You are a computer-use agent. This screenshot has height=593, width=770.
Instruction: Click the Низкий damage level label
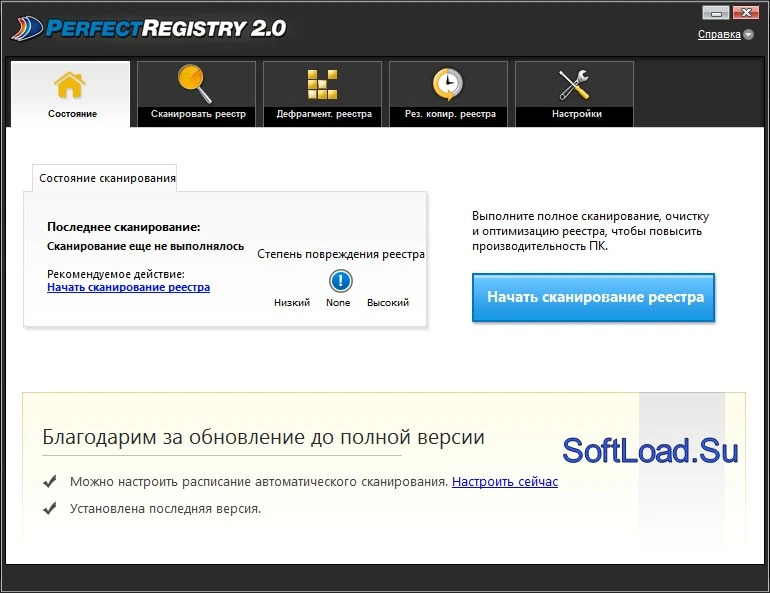click(x=292, y=303)
